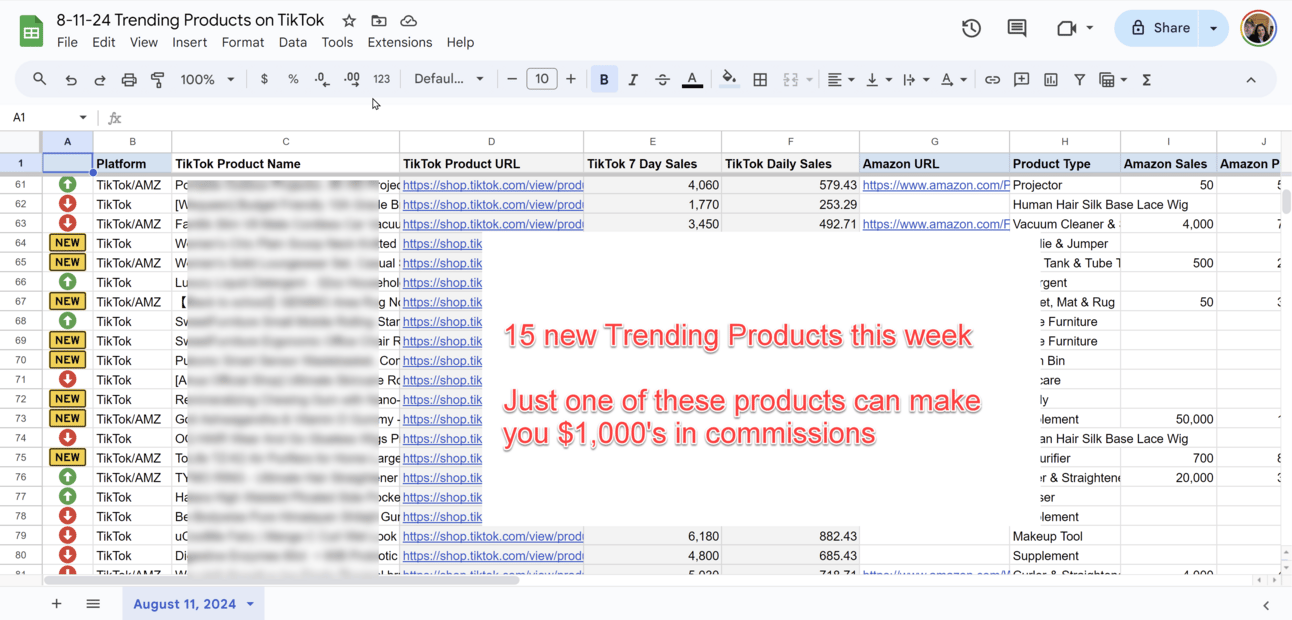Decrease decimal places
Viewport: 1292px width, 620px height.
322,79
